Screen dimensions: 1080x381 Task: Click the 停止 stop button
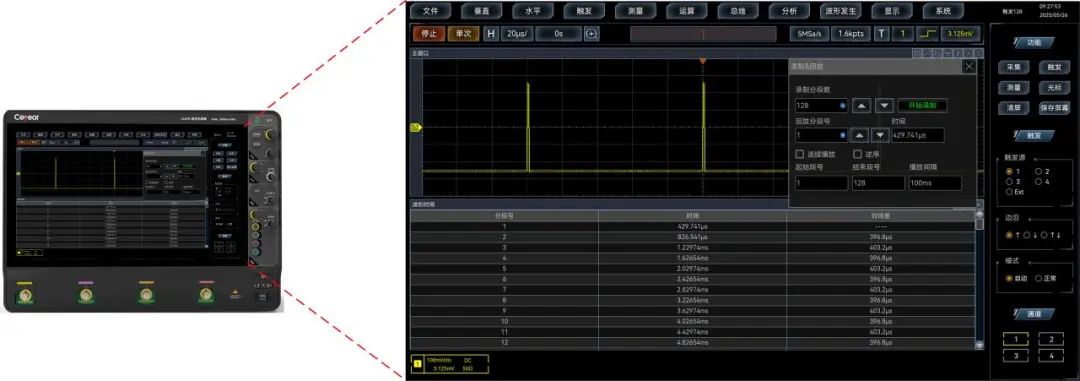[428, 34]
